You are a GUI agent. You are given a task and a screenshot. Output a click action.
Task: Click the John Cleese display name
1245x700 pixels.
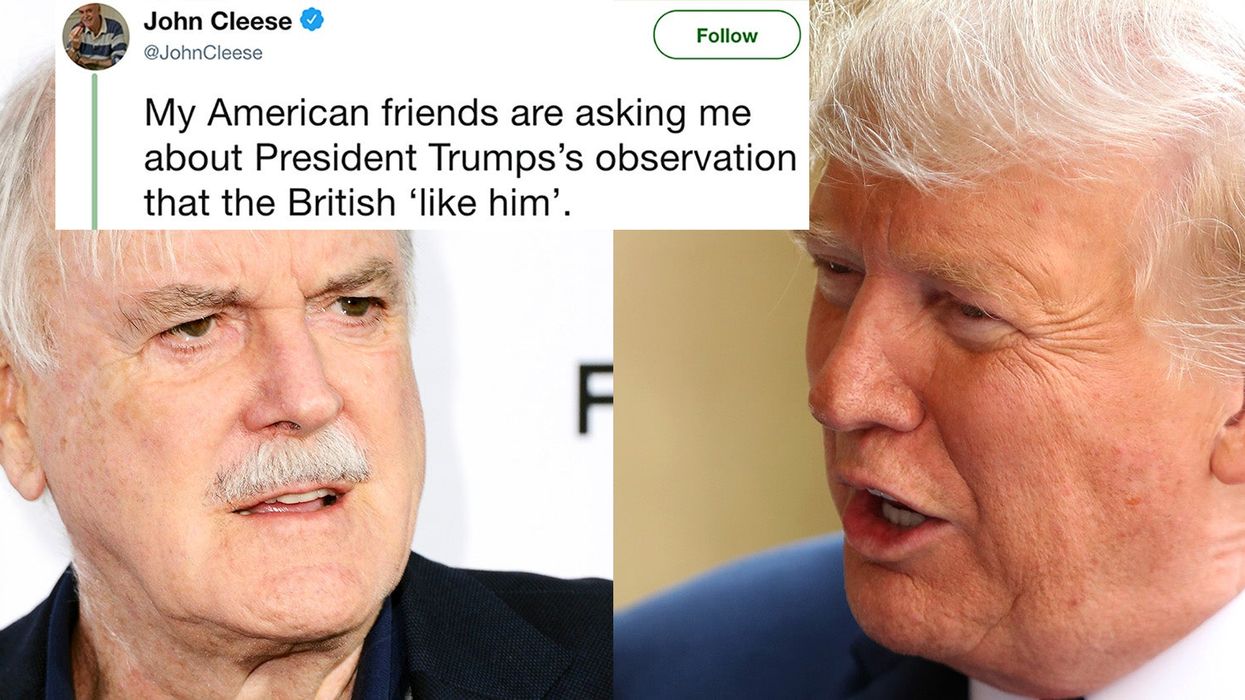[218, 21]
